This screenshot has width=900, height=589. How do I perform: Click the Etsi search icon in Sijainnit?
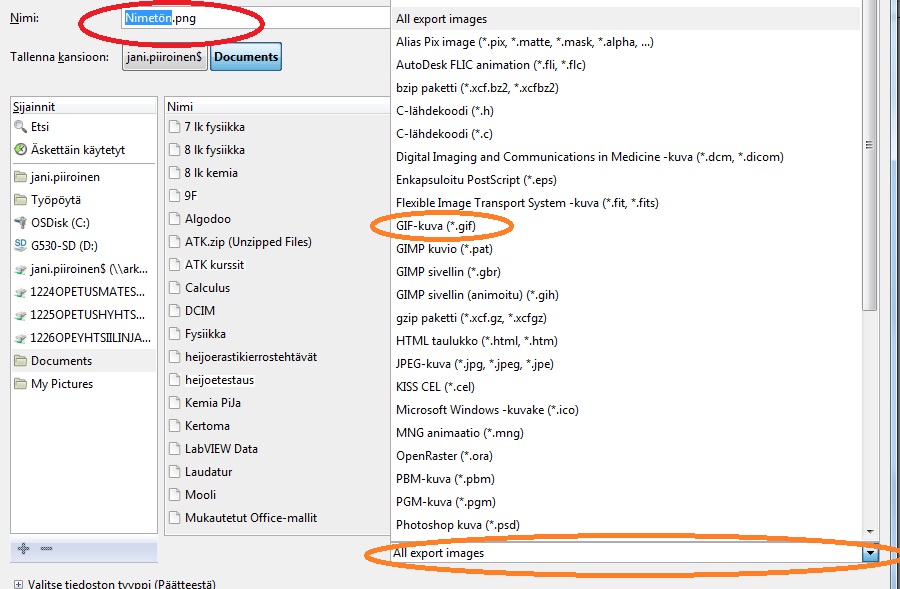point(21,127)
